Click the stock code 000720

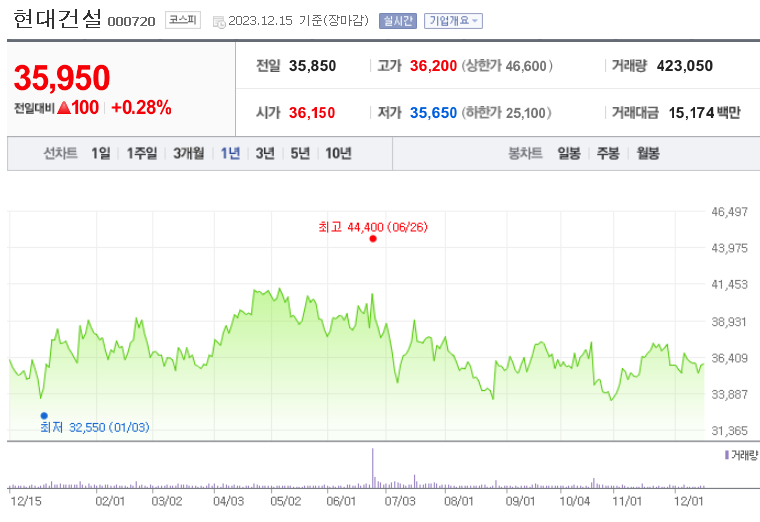pyautogui.click(x=131, y=22)
